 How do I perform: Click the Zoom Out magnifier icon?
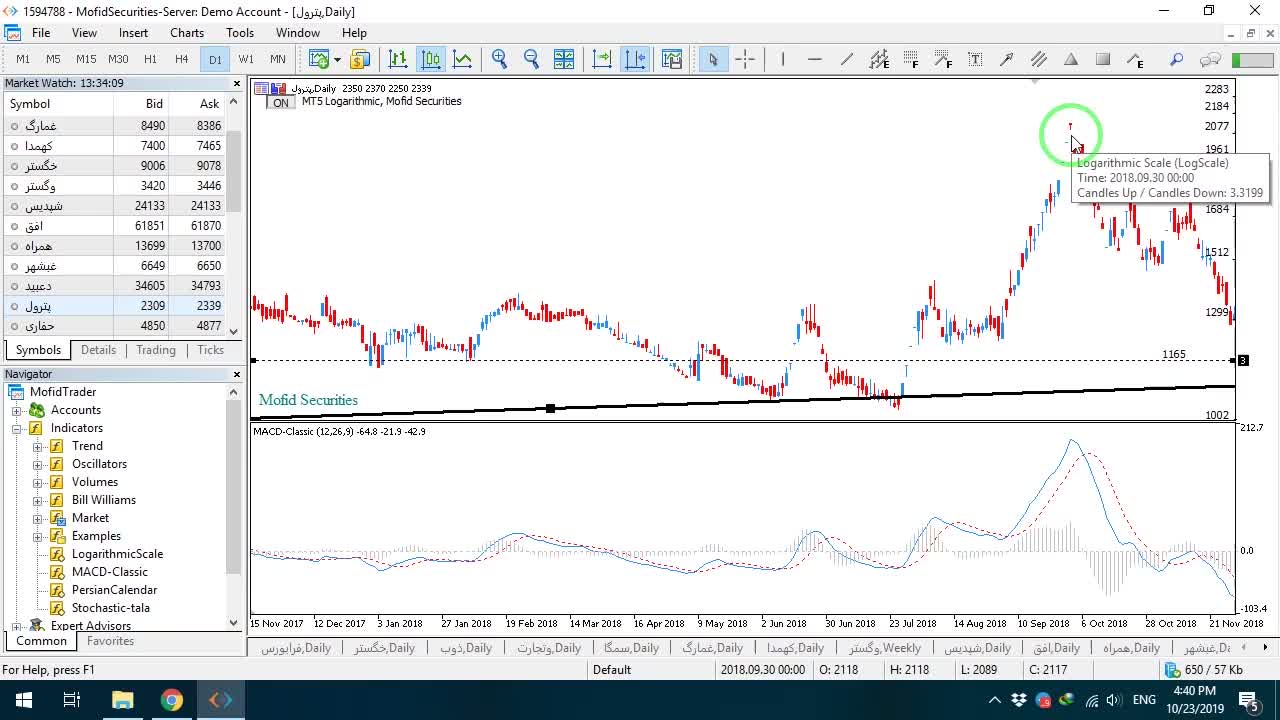531,59
